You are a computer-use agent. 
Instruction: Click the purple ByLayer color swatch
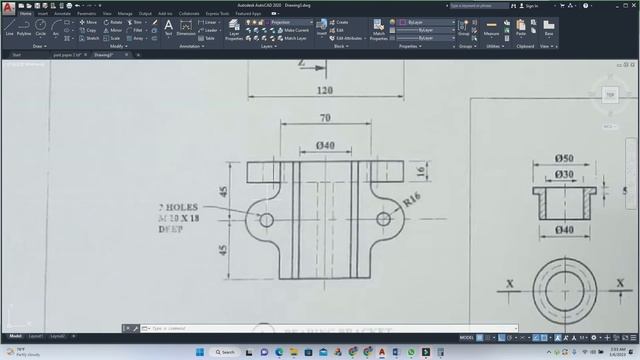point(403,22)
